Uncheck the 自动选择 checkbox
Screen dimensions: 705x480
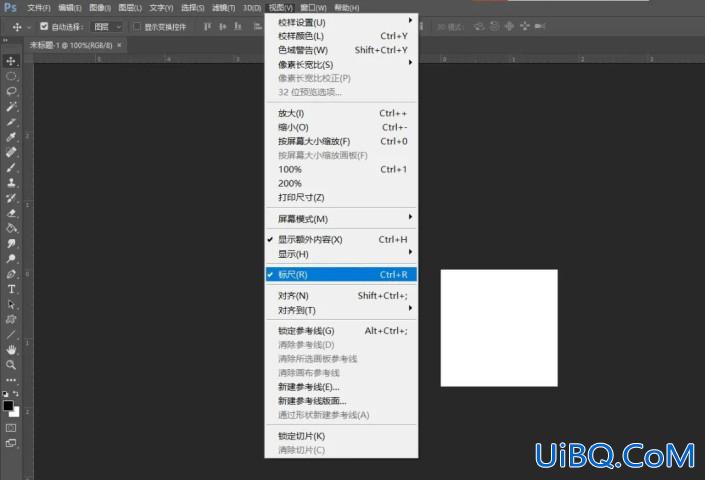tap(44, 27)
